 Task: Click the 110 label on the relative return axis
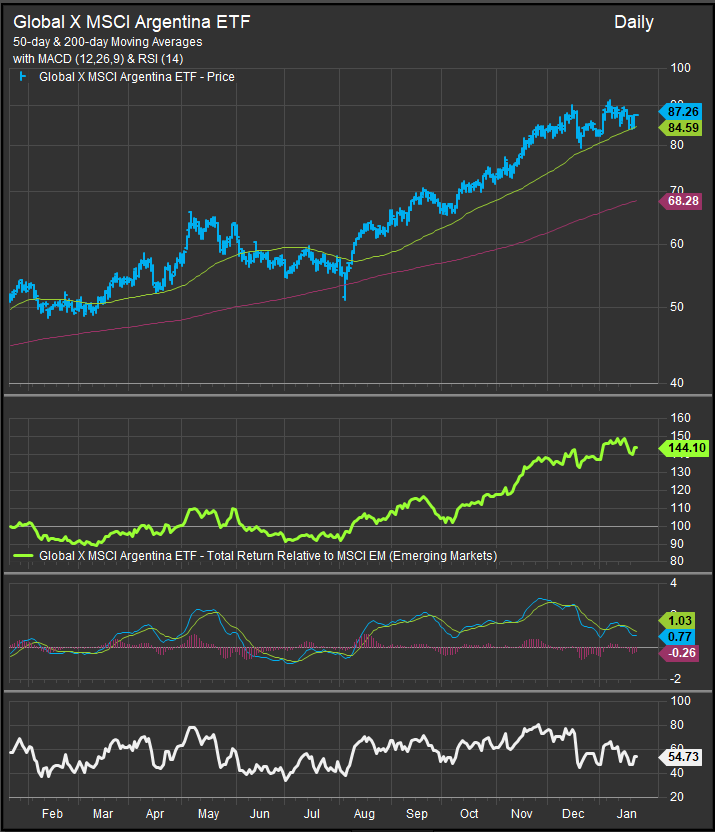pyautogui.click(x=681, y=508)
